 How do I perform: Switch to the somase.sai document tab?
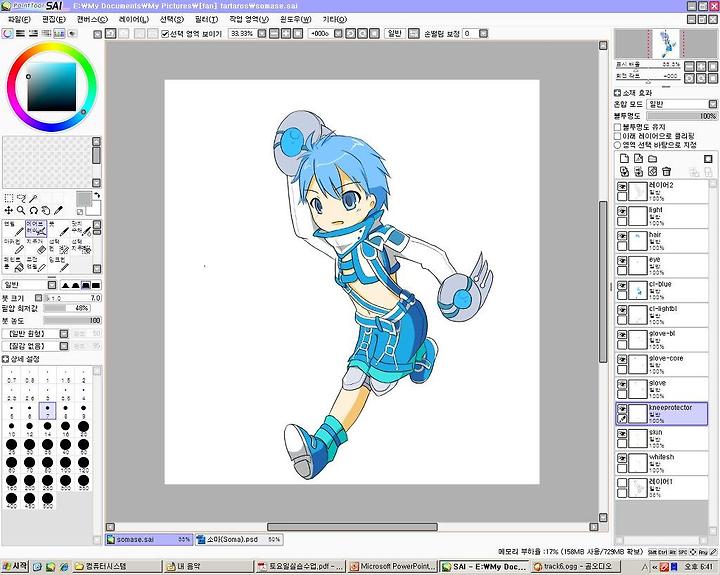149,540
